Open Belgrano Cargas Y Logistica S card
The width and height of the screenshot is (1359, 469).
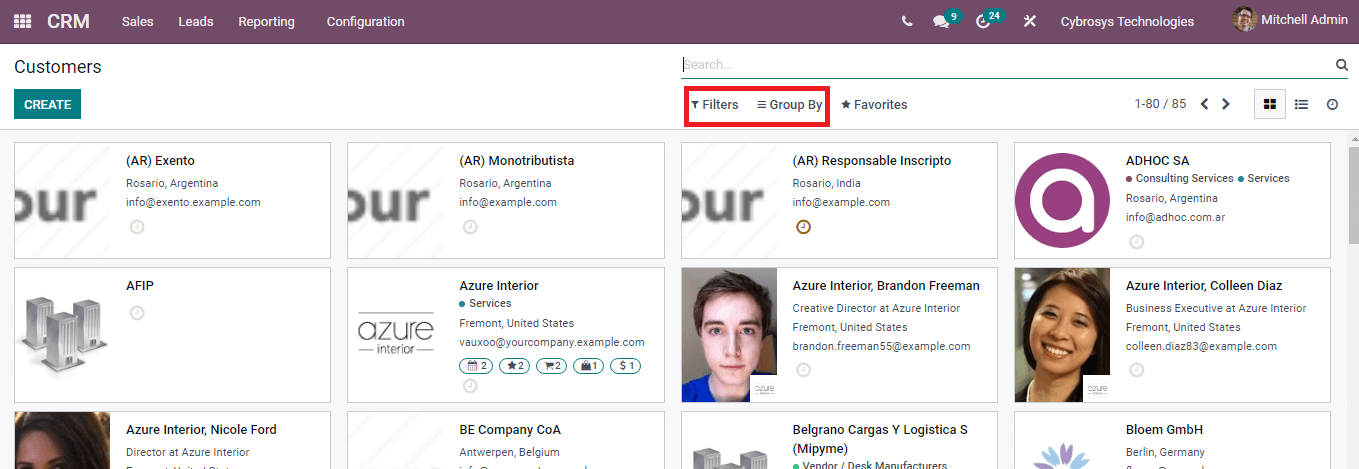839,440
